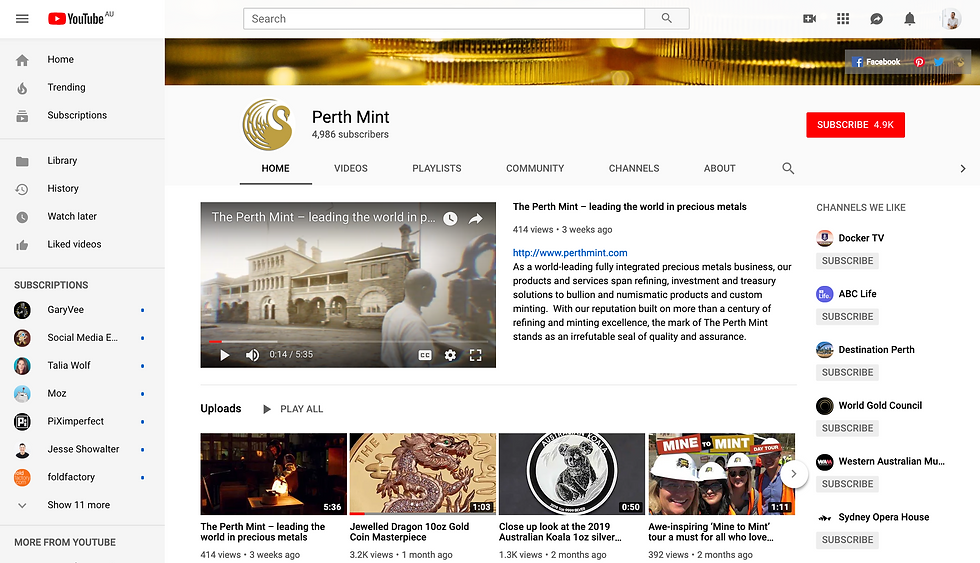Subscribe to Perth Mint channel
This screenshot has width=980, height=563.
click(x=855, y=125)
